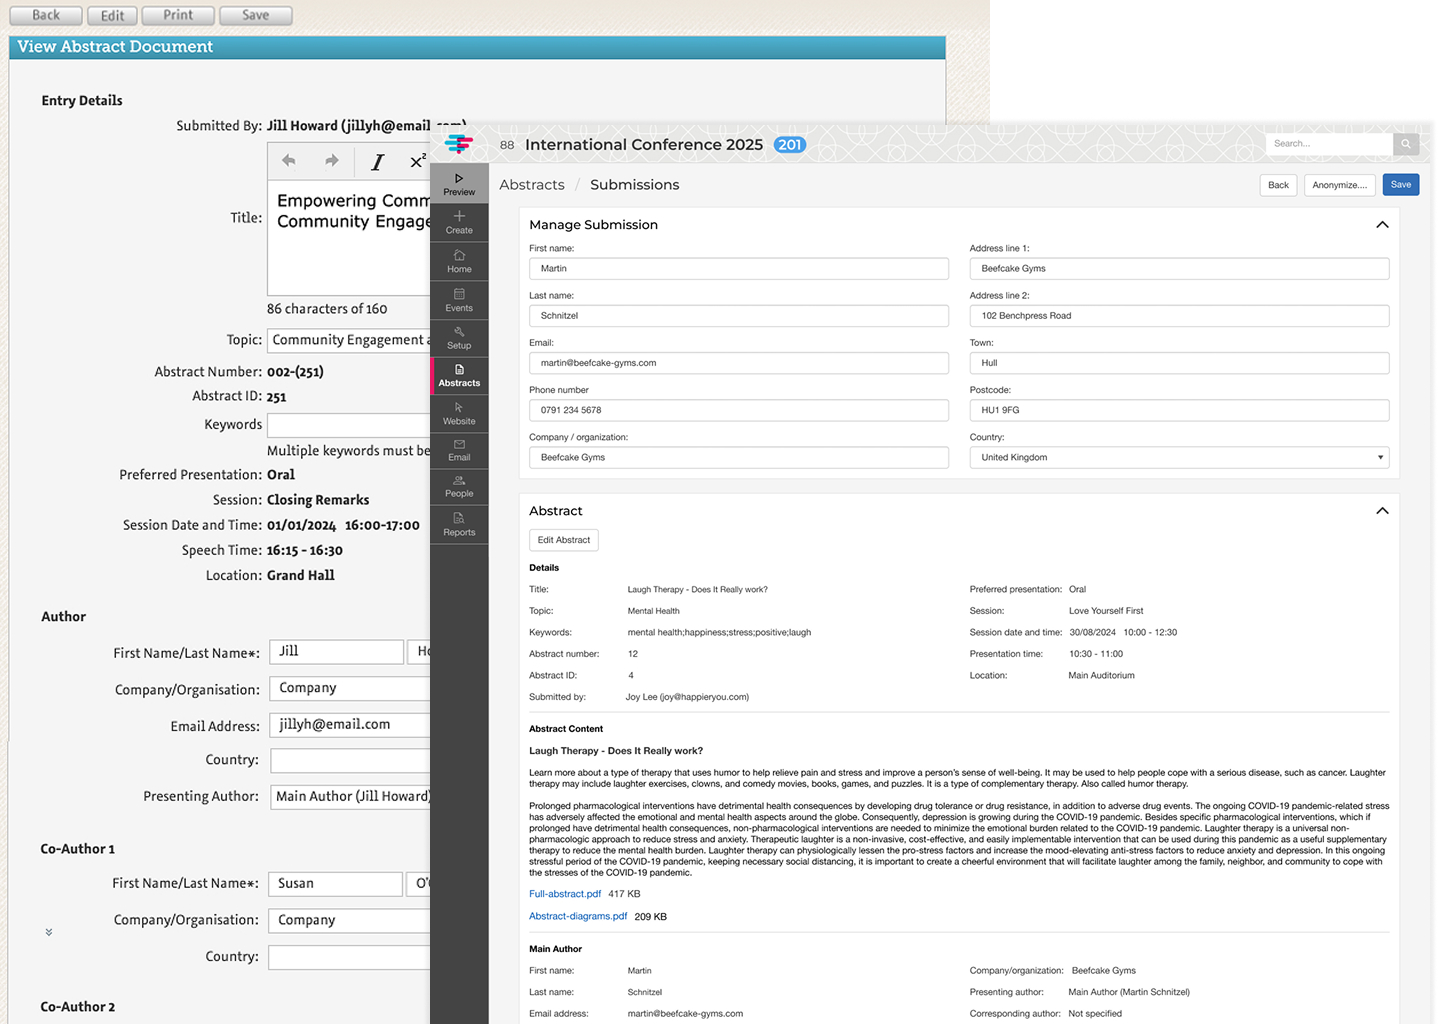Image resolution: width=1438 pixels, height=1024 pixels.
Task: Select Preview in the sidebar
Action: tap(458, 183)
